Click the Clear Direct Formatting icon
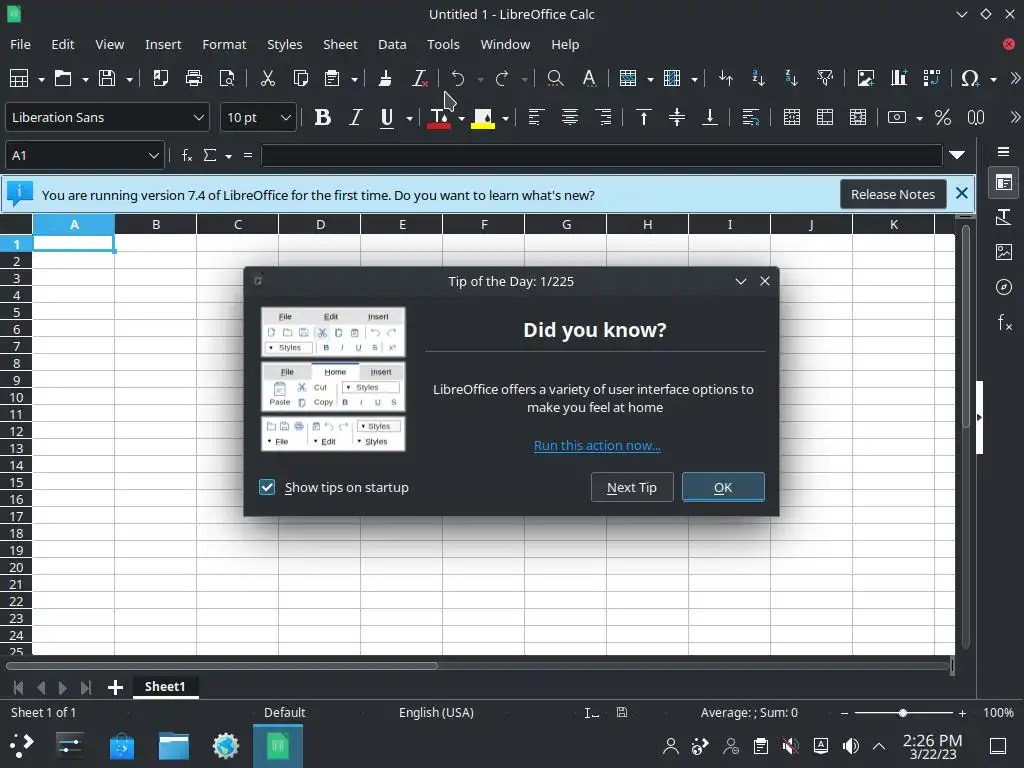Viewport: 1024px width, 768px height. 419,78
